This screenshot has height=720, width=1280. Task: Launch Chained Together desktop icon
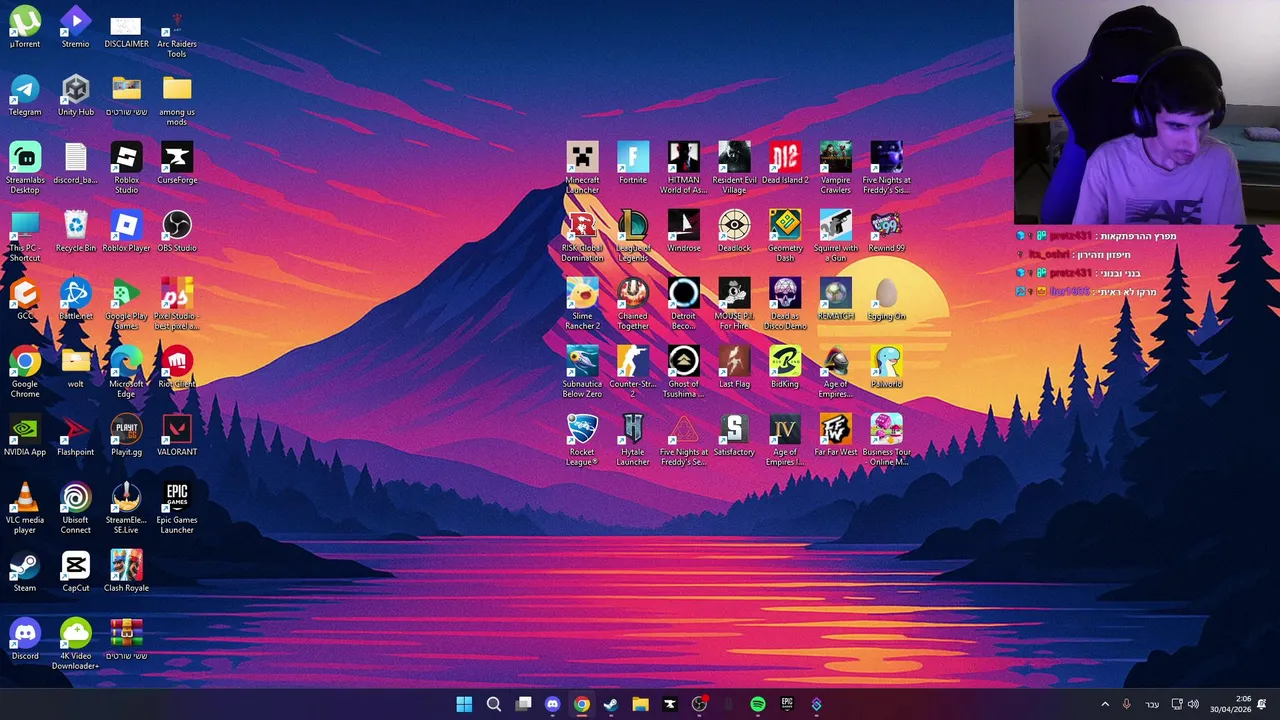click(632, 304)
